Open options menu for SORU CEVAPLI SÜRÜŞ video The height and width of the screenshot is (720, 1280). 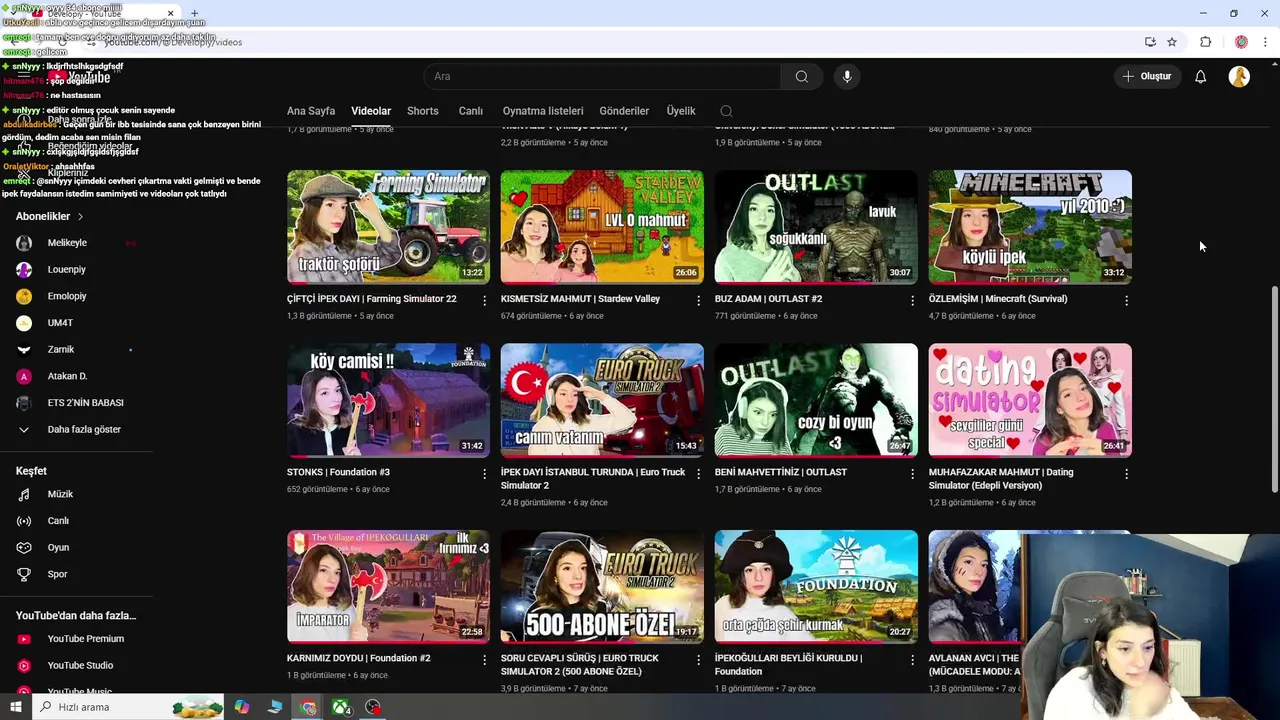click(x=699, y=660)
